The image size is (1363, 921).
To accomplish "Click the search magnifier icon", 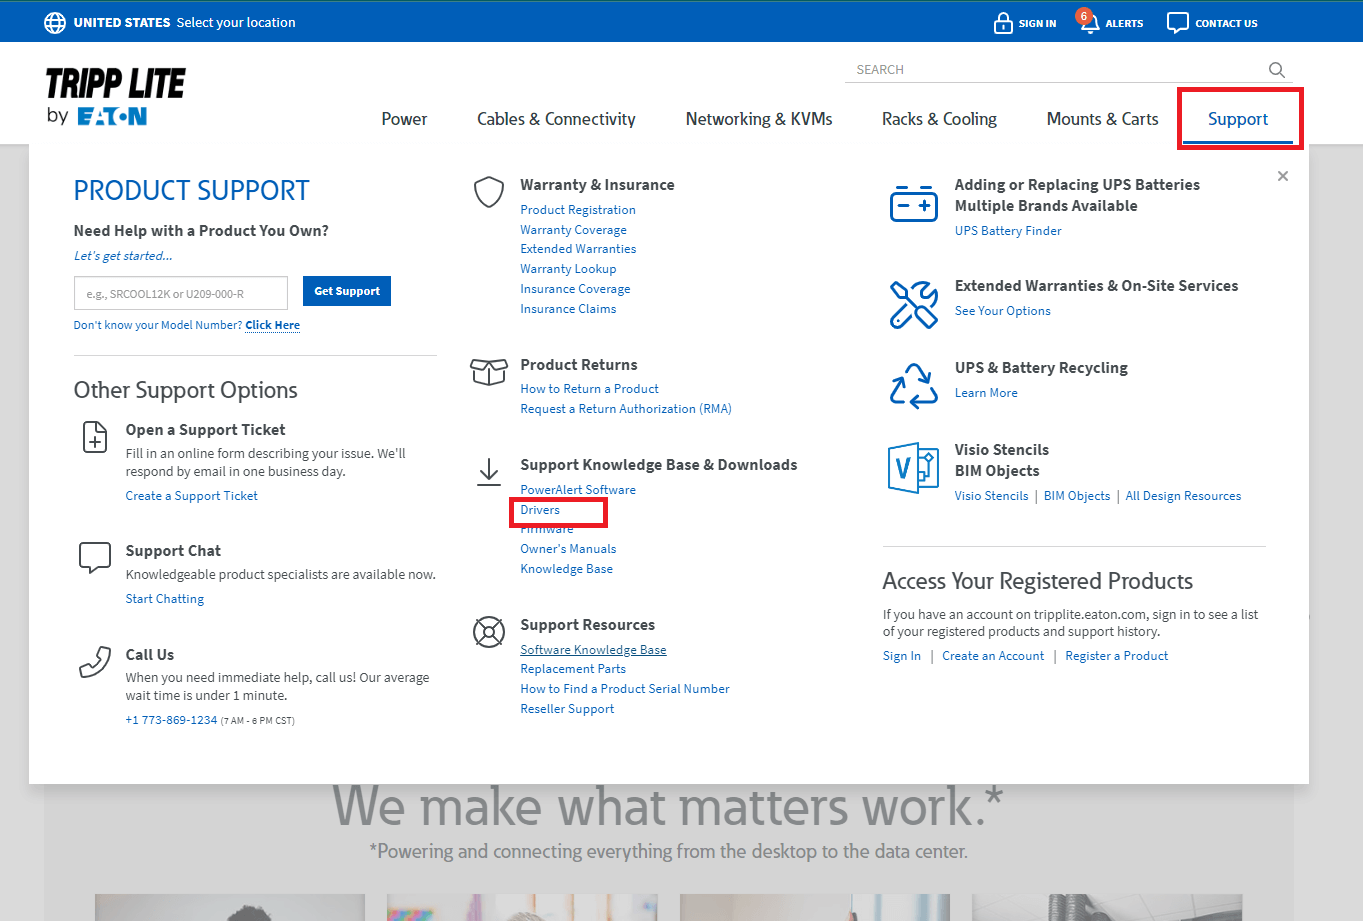I will (1276, 70).
